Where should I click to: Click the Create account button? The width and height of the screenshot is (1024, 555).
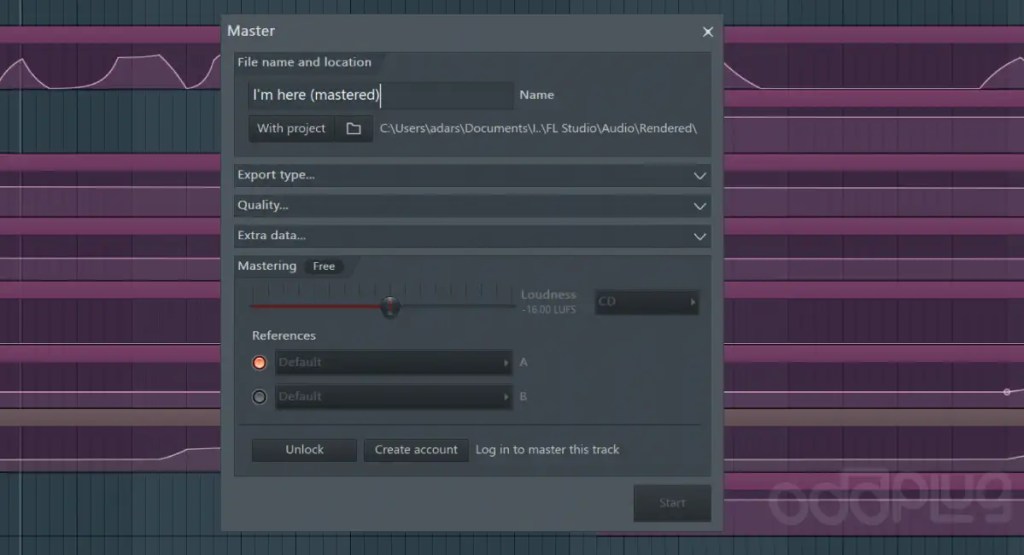416,450
